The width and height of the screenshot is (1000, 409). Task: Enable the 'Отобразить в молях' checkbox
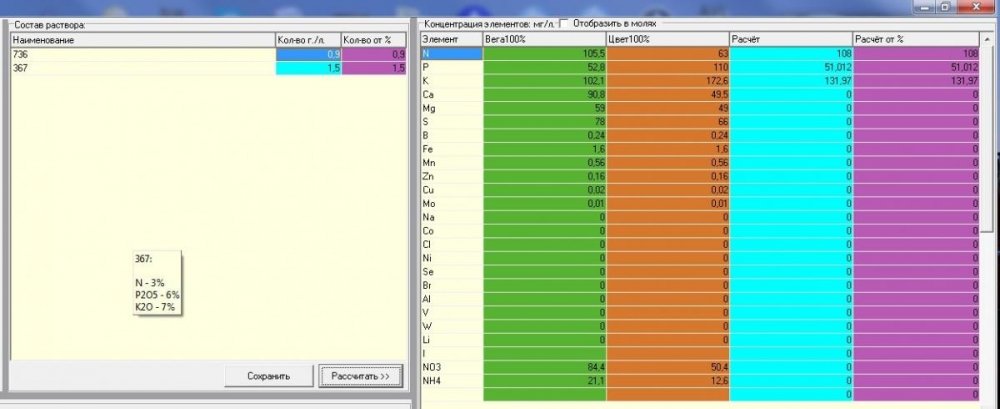(564, 24)
